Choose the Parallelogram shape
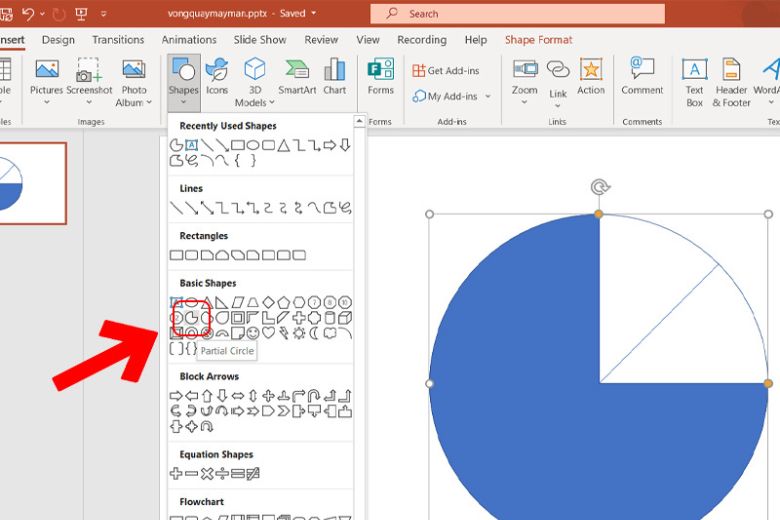The width and height of the screenshot is (780, 520). pyautogui.click(x=238, y=302)
